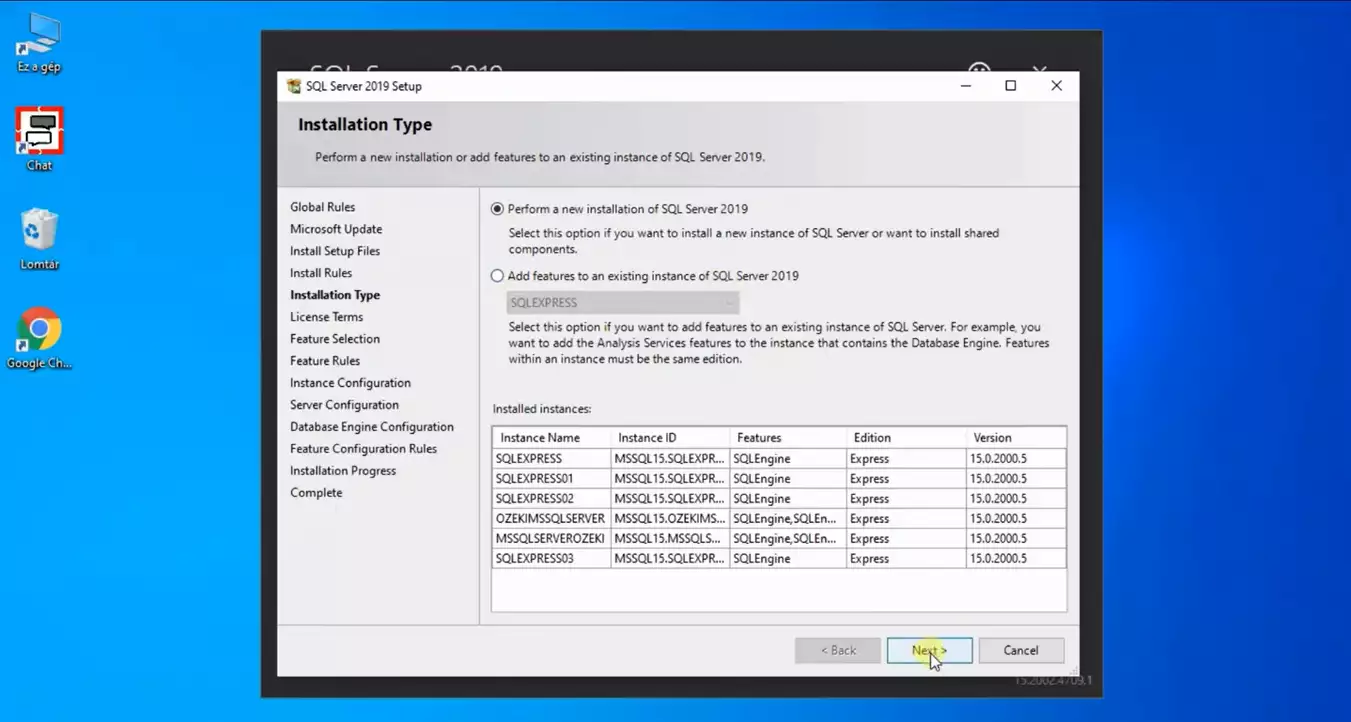Click the Features cell of SQLEXPRESS03 row
This screenshot has width=1351, height=722.
[788, 559]
